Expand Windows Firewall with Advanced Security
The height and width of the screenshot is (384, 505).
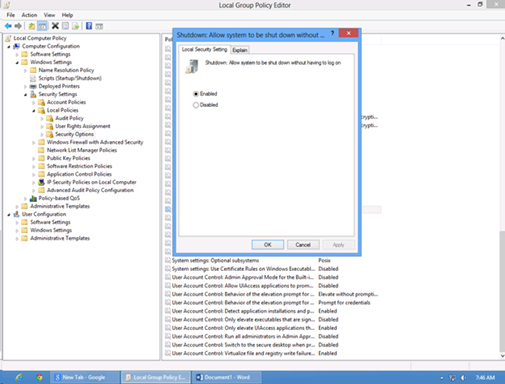[x=34, y=143]
